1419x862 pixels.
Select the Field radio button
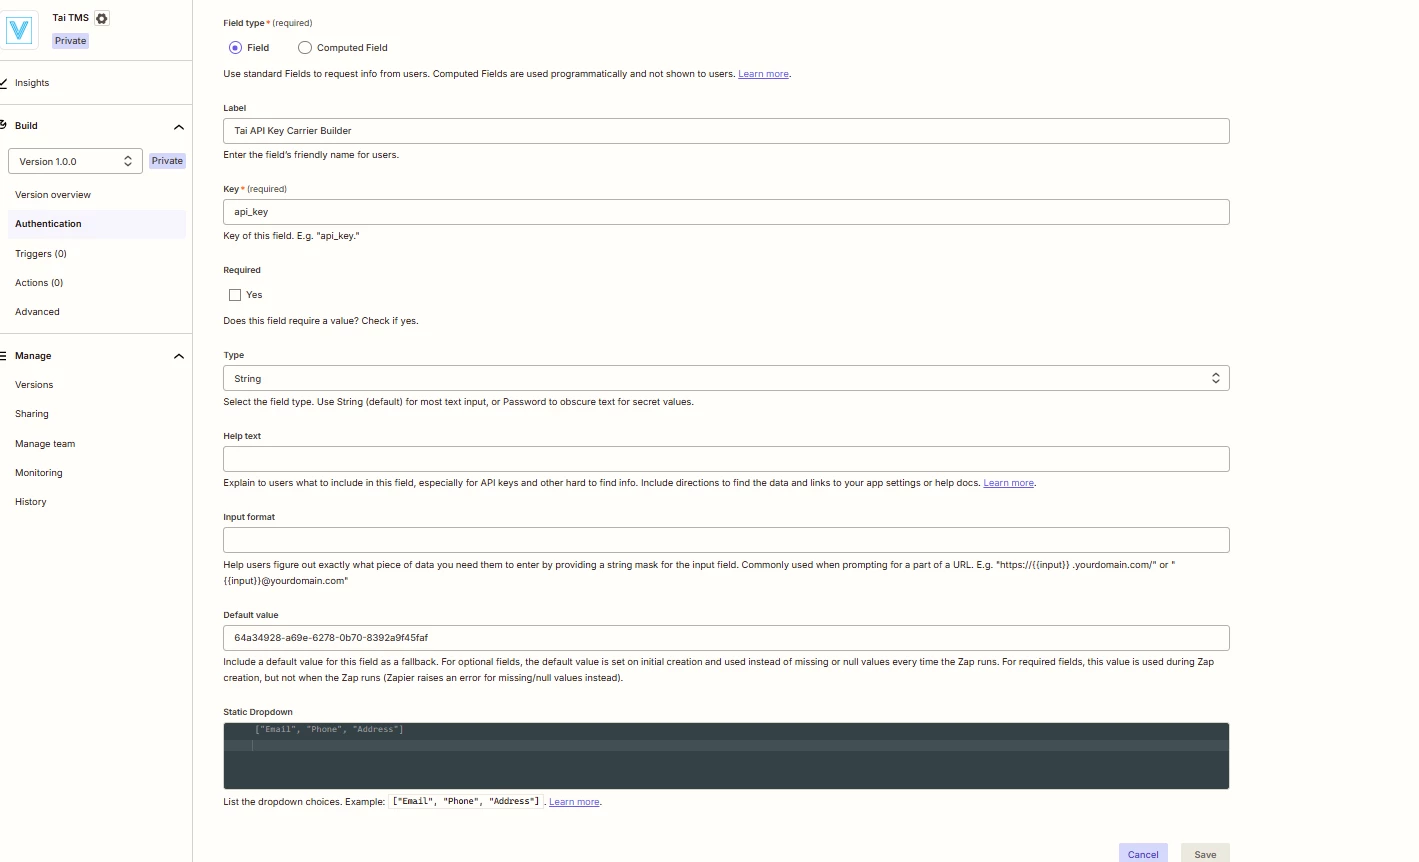[235, 48]
